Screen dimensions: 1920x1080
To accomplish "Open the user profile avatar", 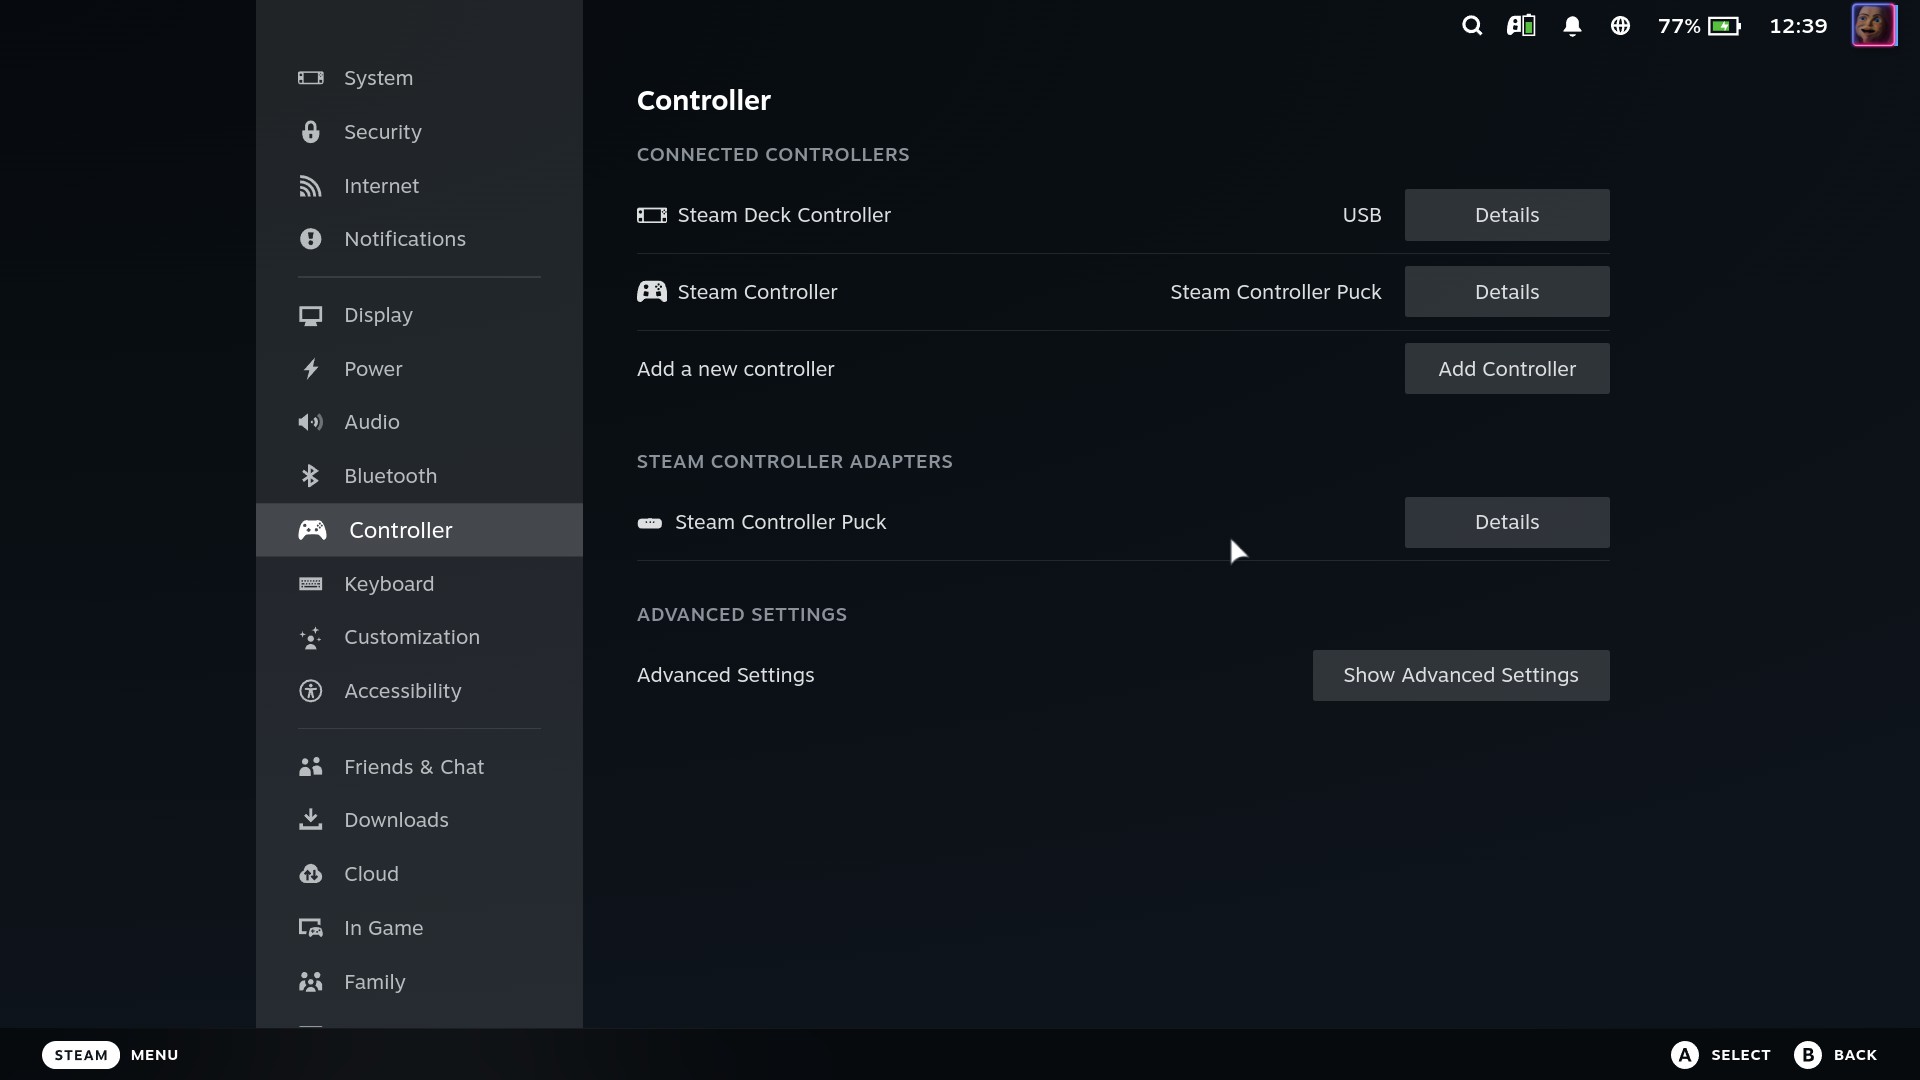I will pos(1874,25).
